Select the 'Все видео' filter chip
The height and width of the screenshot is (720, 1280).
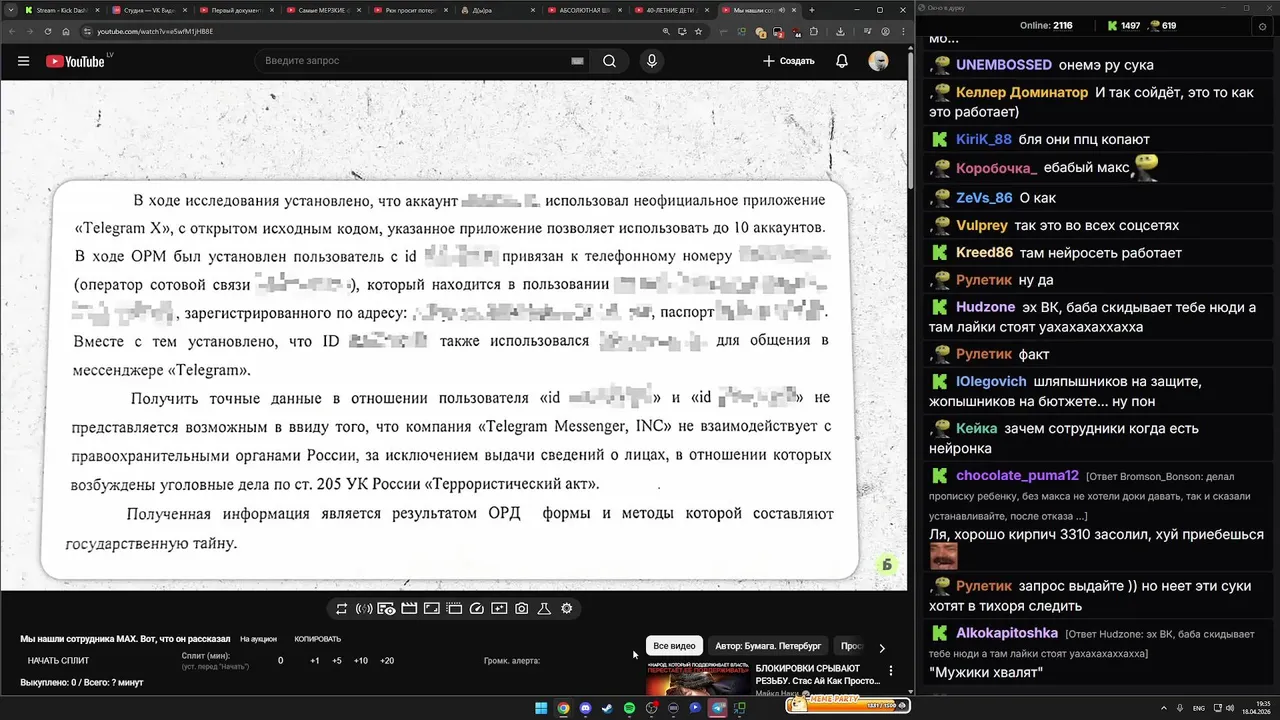coord(674,646)
